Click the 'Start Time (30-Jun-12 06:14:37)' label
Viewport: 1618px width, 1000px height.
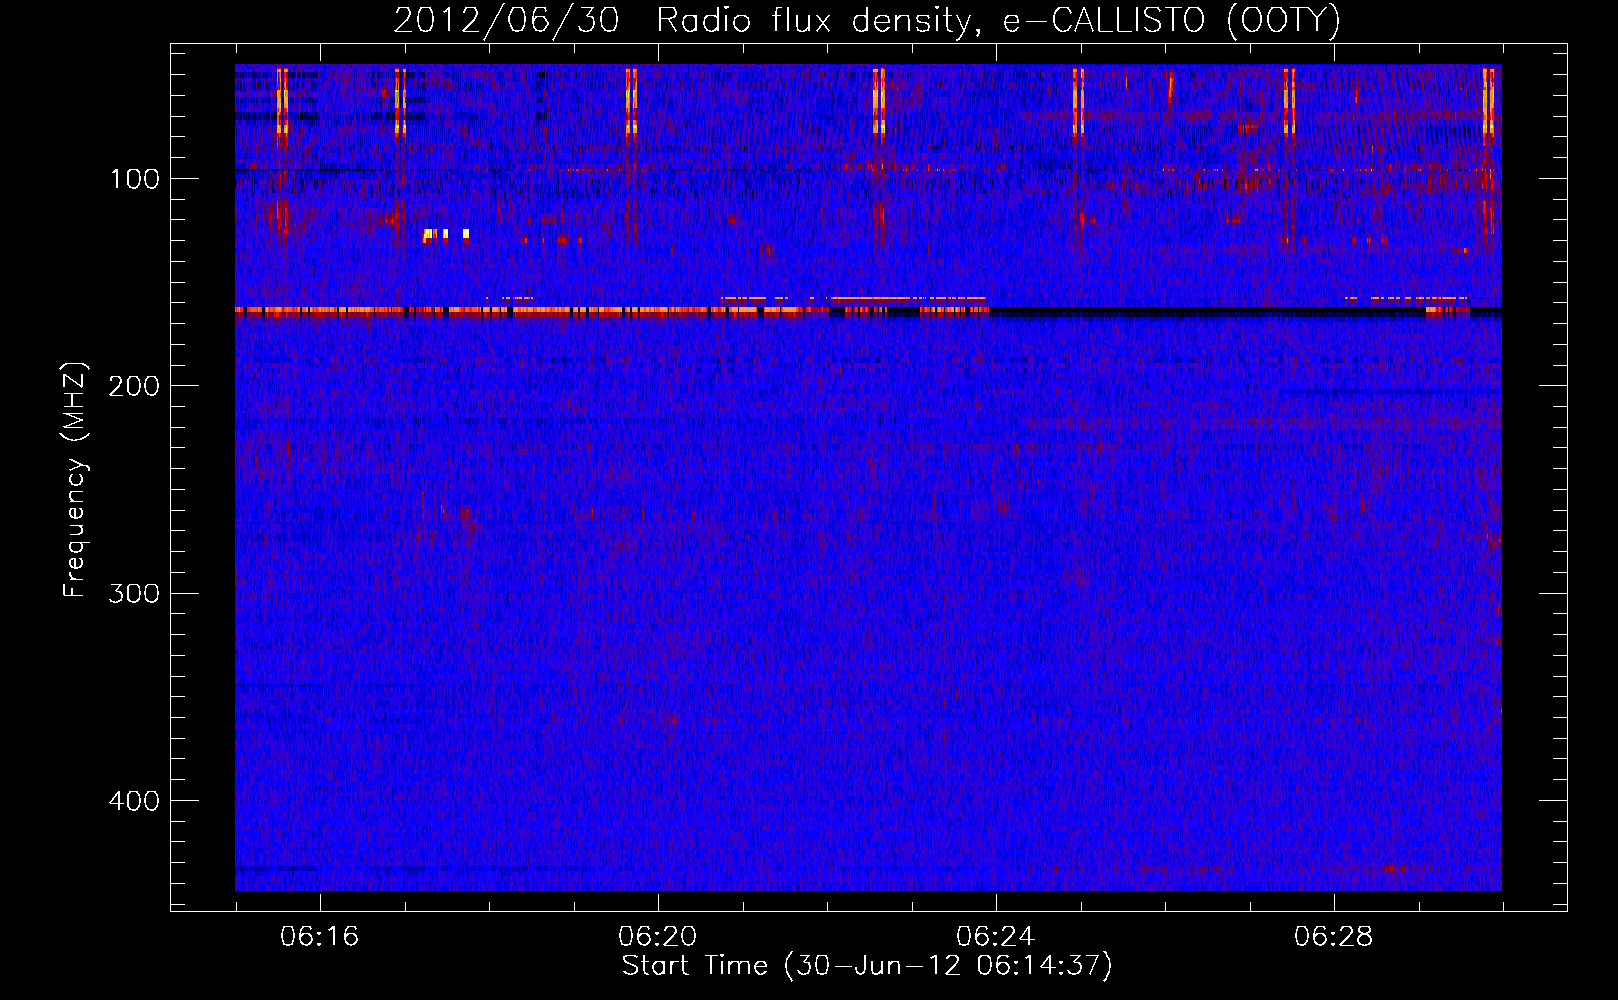click(867, 966)
